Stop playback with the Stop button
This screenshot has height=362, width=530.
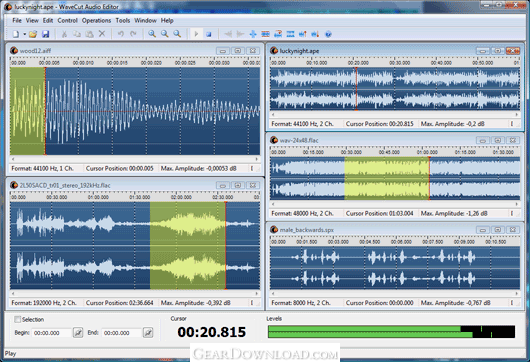coord(209,34)
